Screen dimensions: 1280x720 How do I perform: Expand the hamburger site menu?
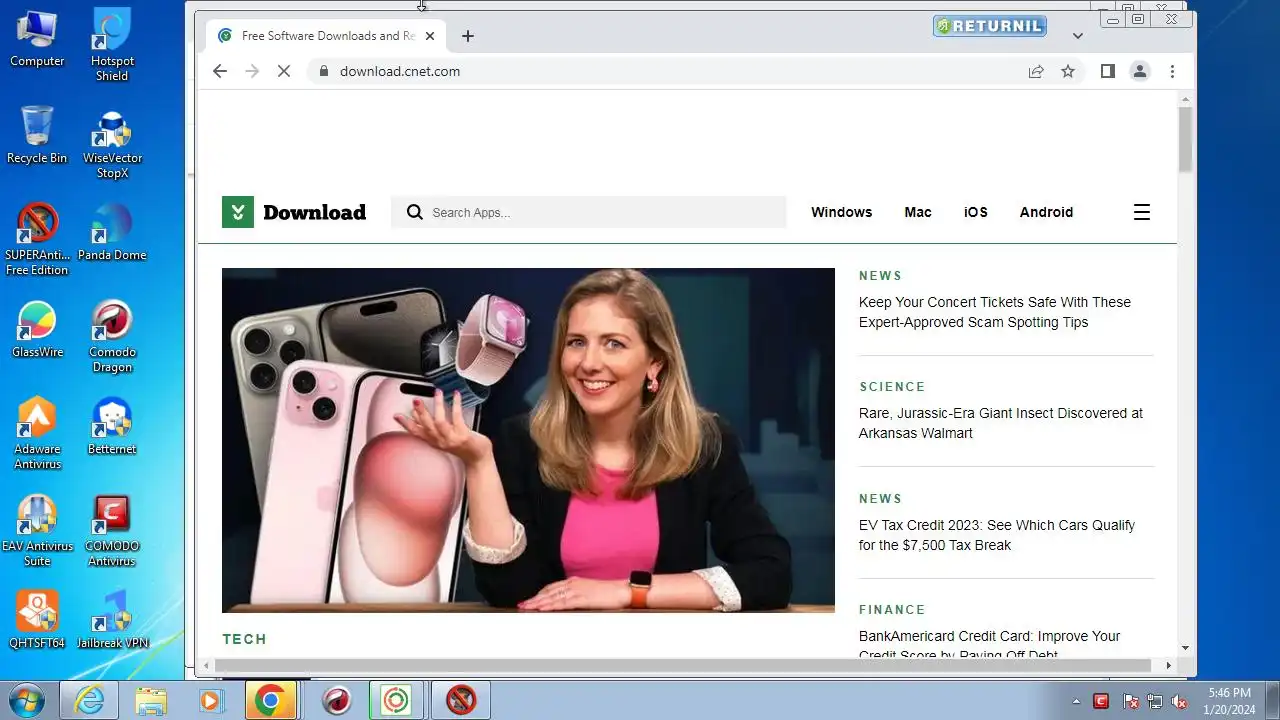point(1142,212)
